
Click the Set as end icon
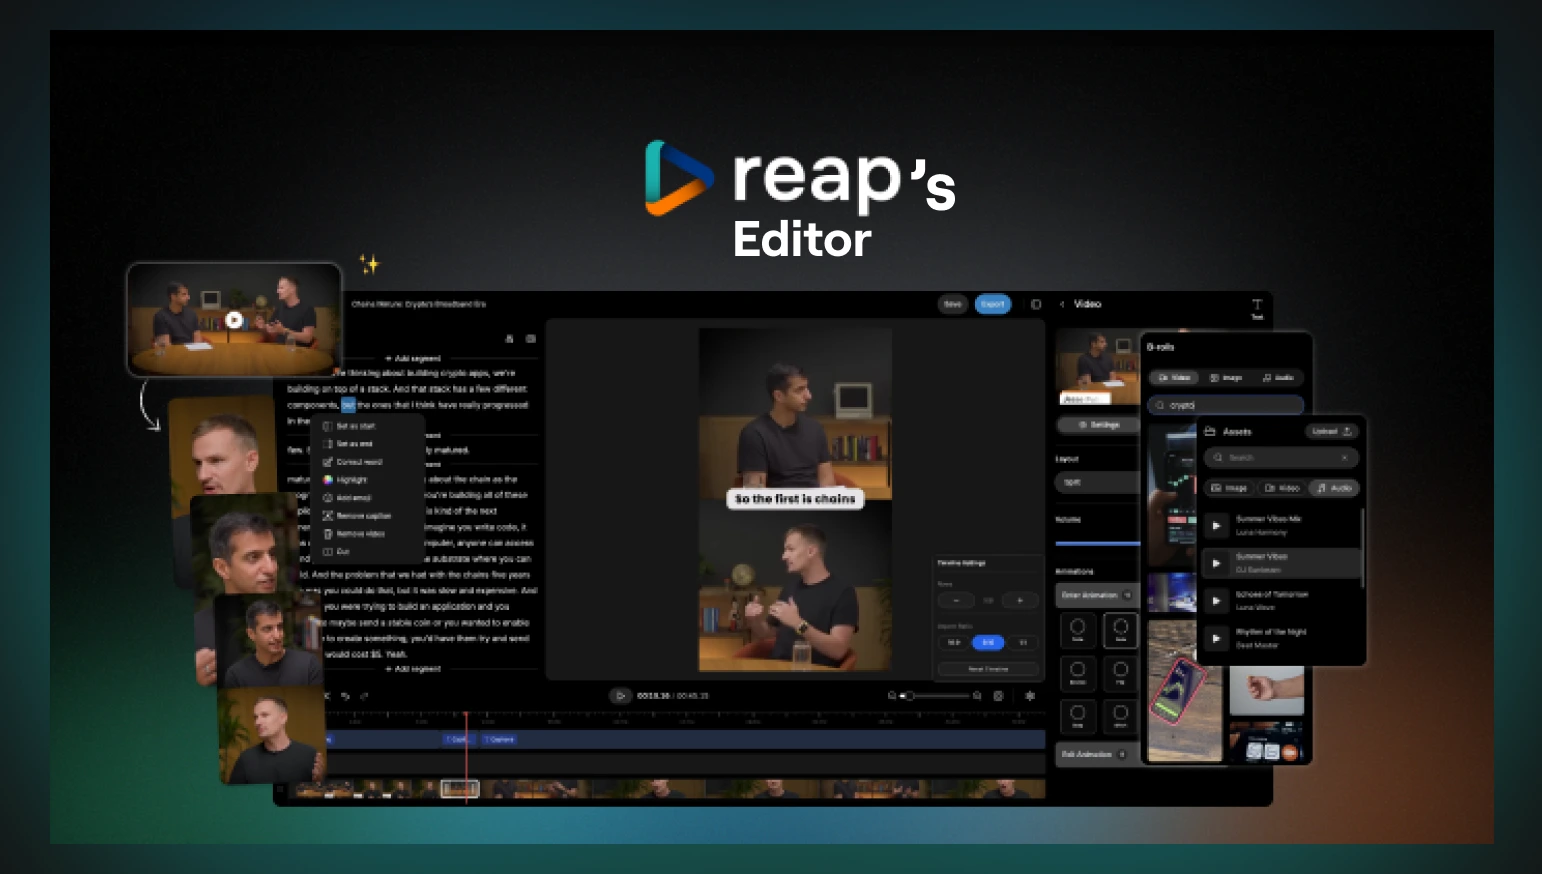327,444
